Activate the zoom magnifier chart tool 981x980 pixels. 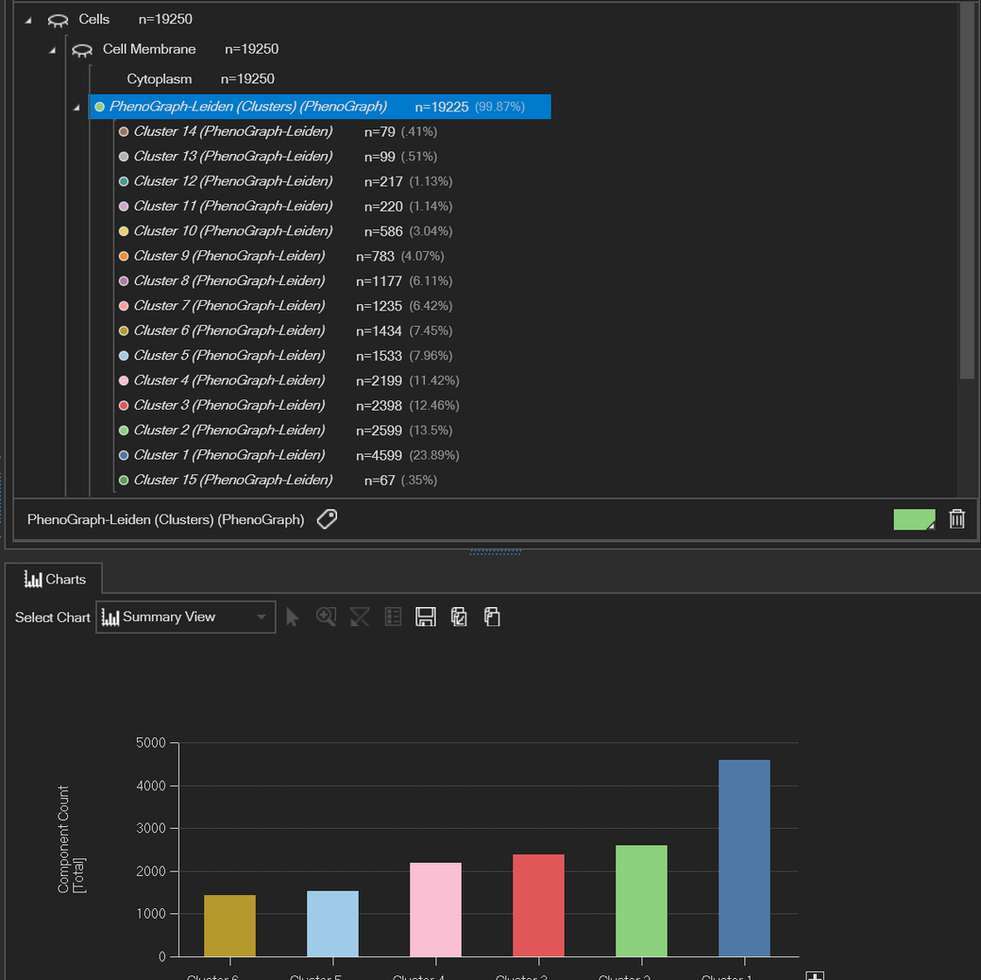pyautogui.click(x=326, y=617)
